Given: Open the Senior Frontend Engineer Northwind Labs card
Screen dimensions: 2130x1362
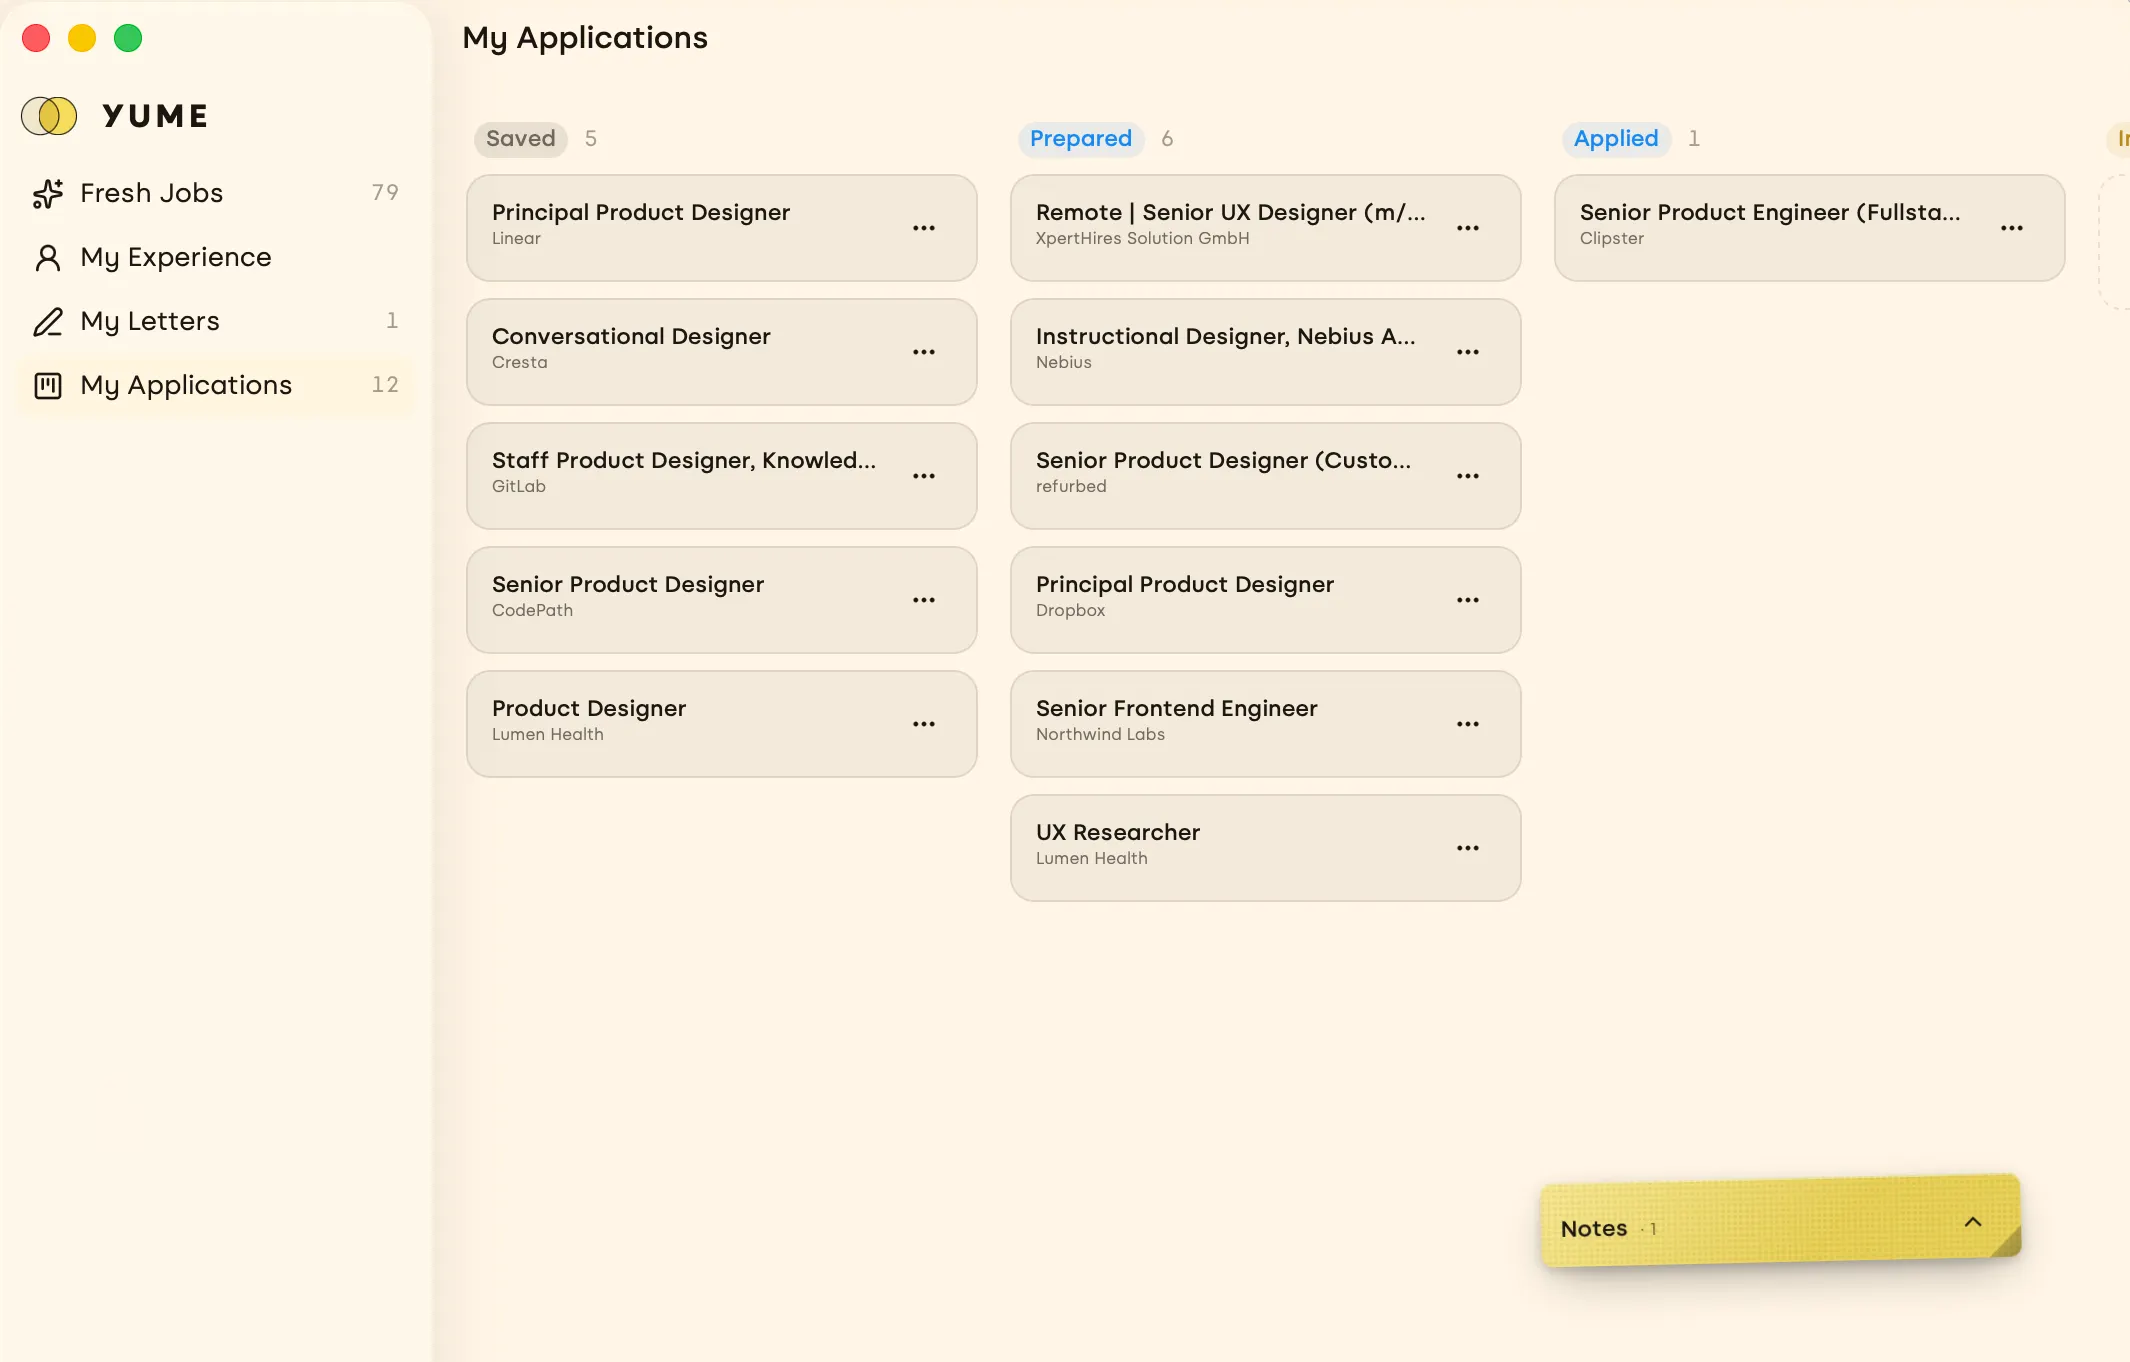Looking at the screenshot, I should click(1265, 724).
